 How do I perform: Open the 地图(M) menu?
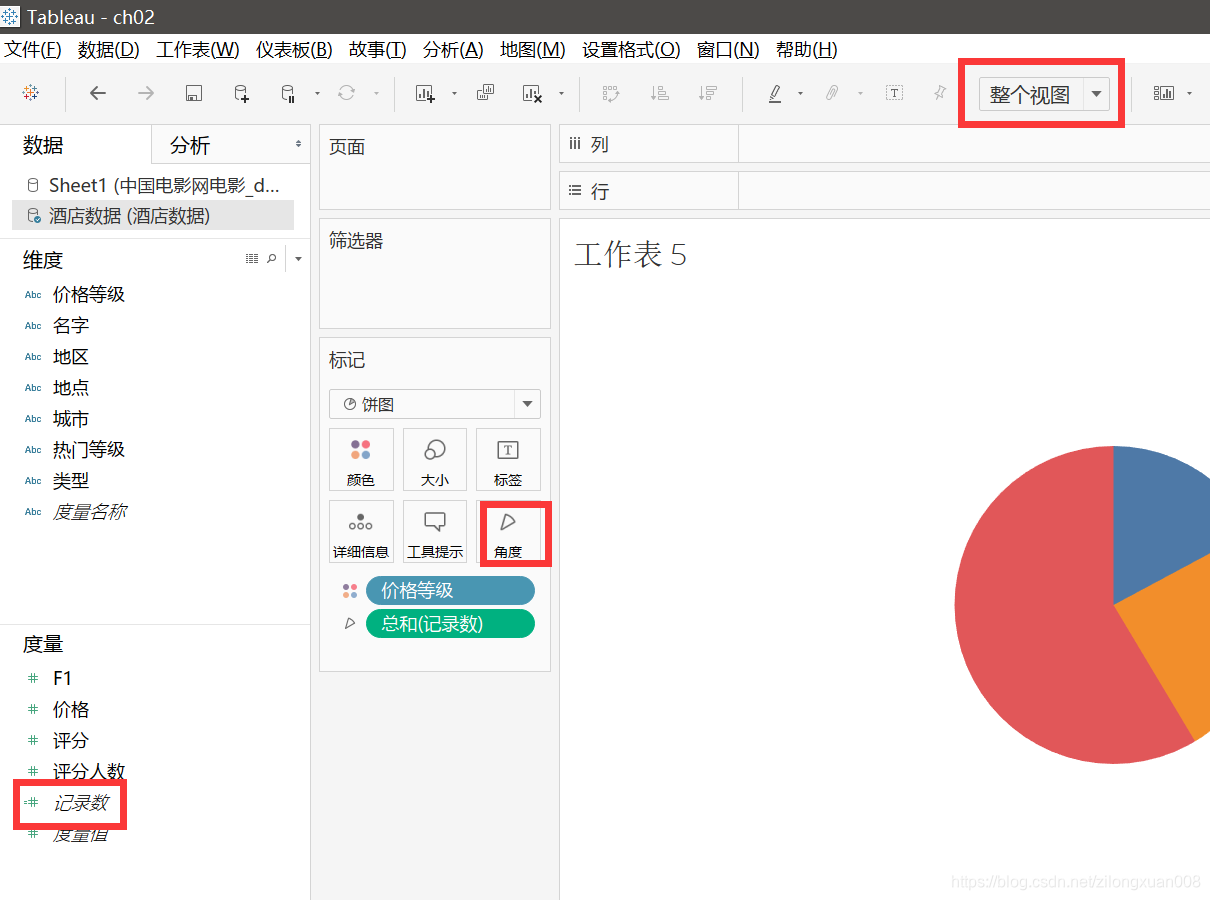click(x=533, y=49)
